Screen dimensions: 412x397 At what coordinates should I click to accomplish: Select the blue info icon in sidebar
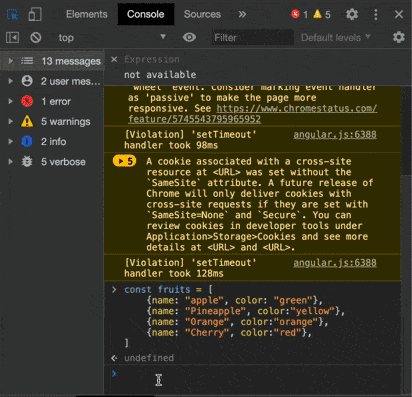[x=27, y=141]
